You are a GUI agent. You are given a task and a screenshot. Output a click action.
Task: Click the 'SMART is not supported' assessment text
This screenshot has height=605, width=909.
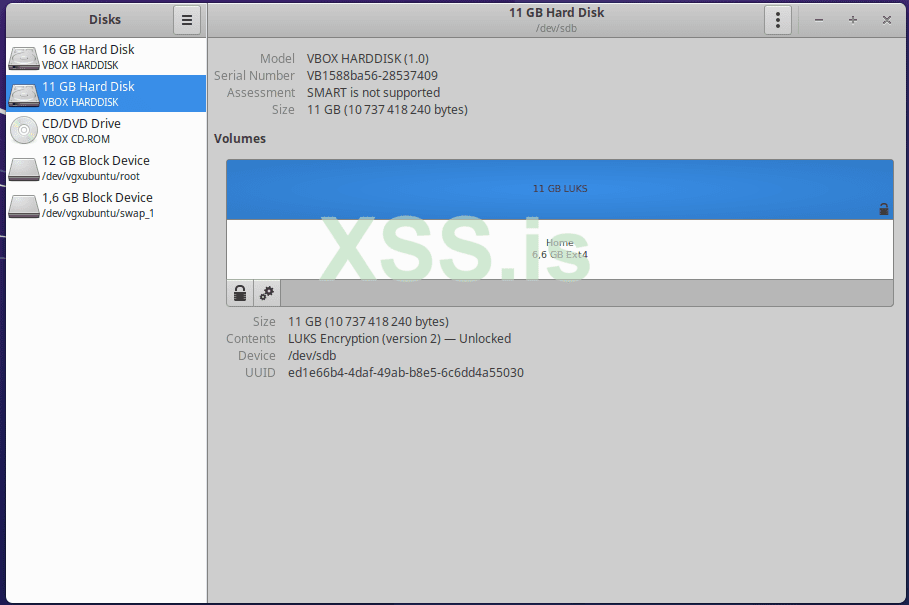pos(373,93)
